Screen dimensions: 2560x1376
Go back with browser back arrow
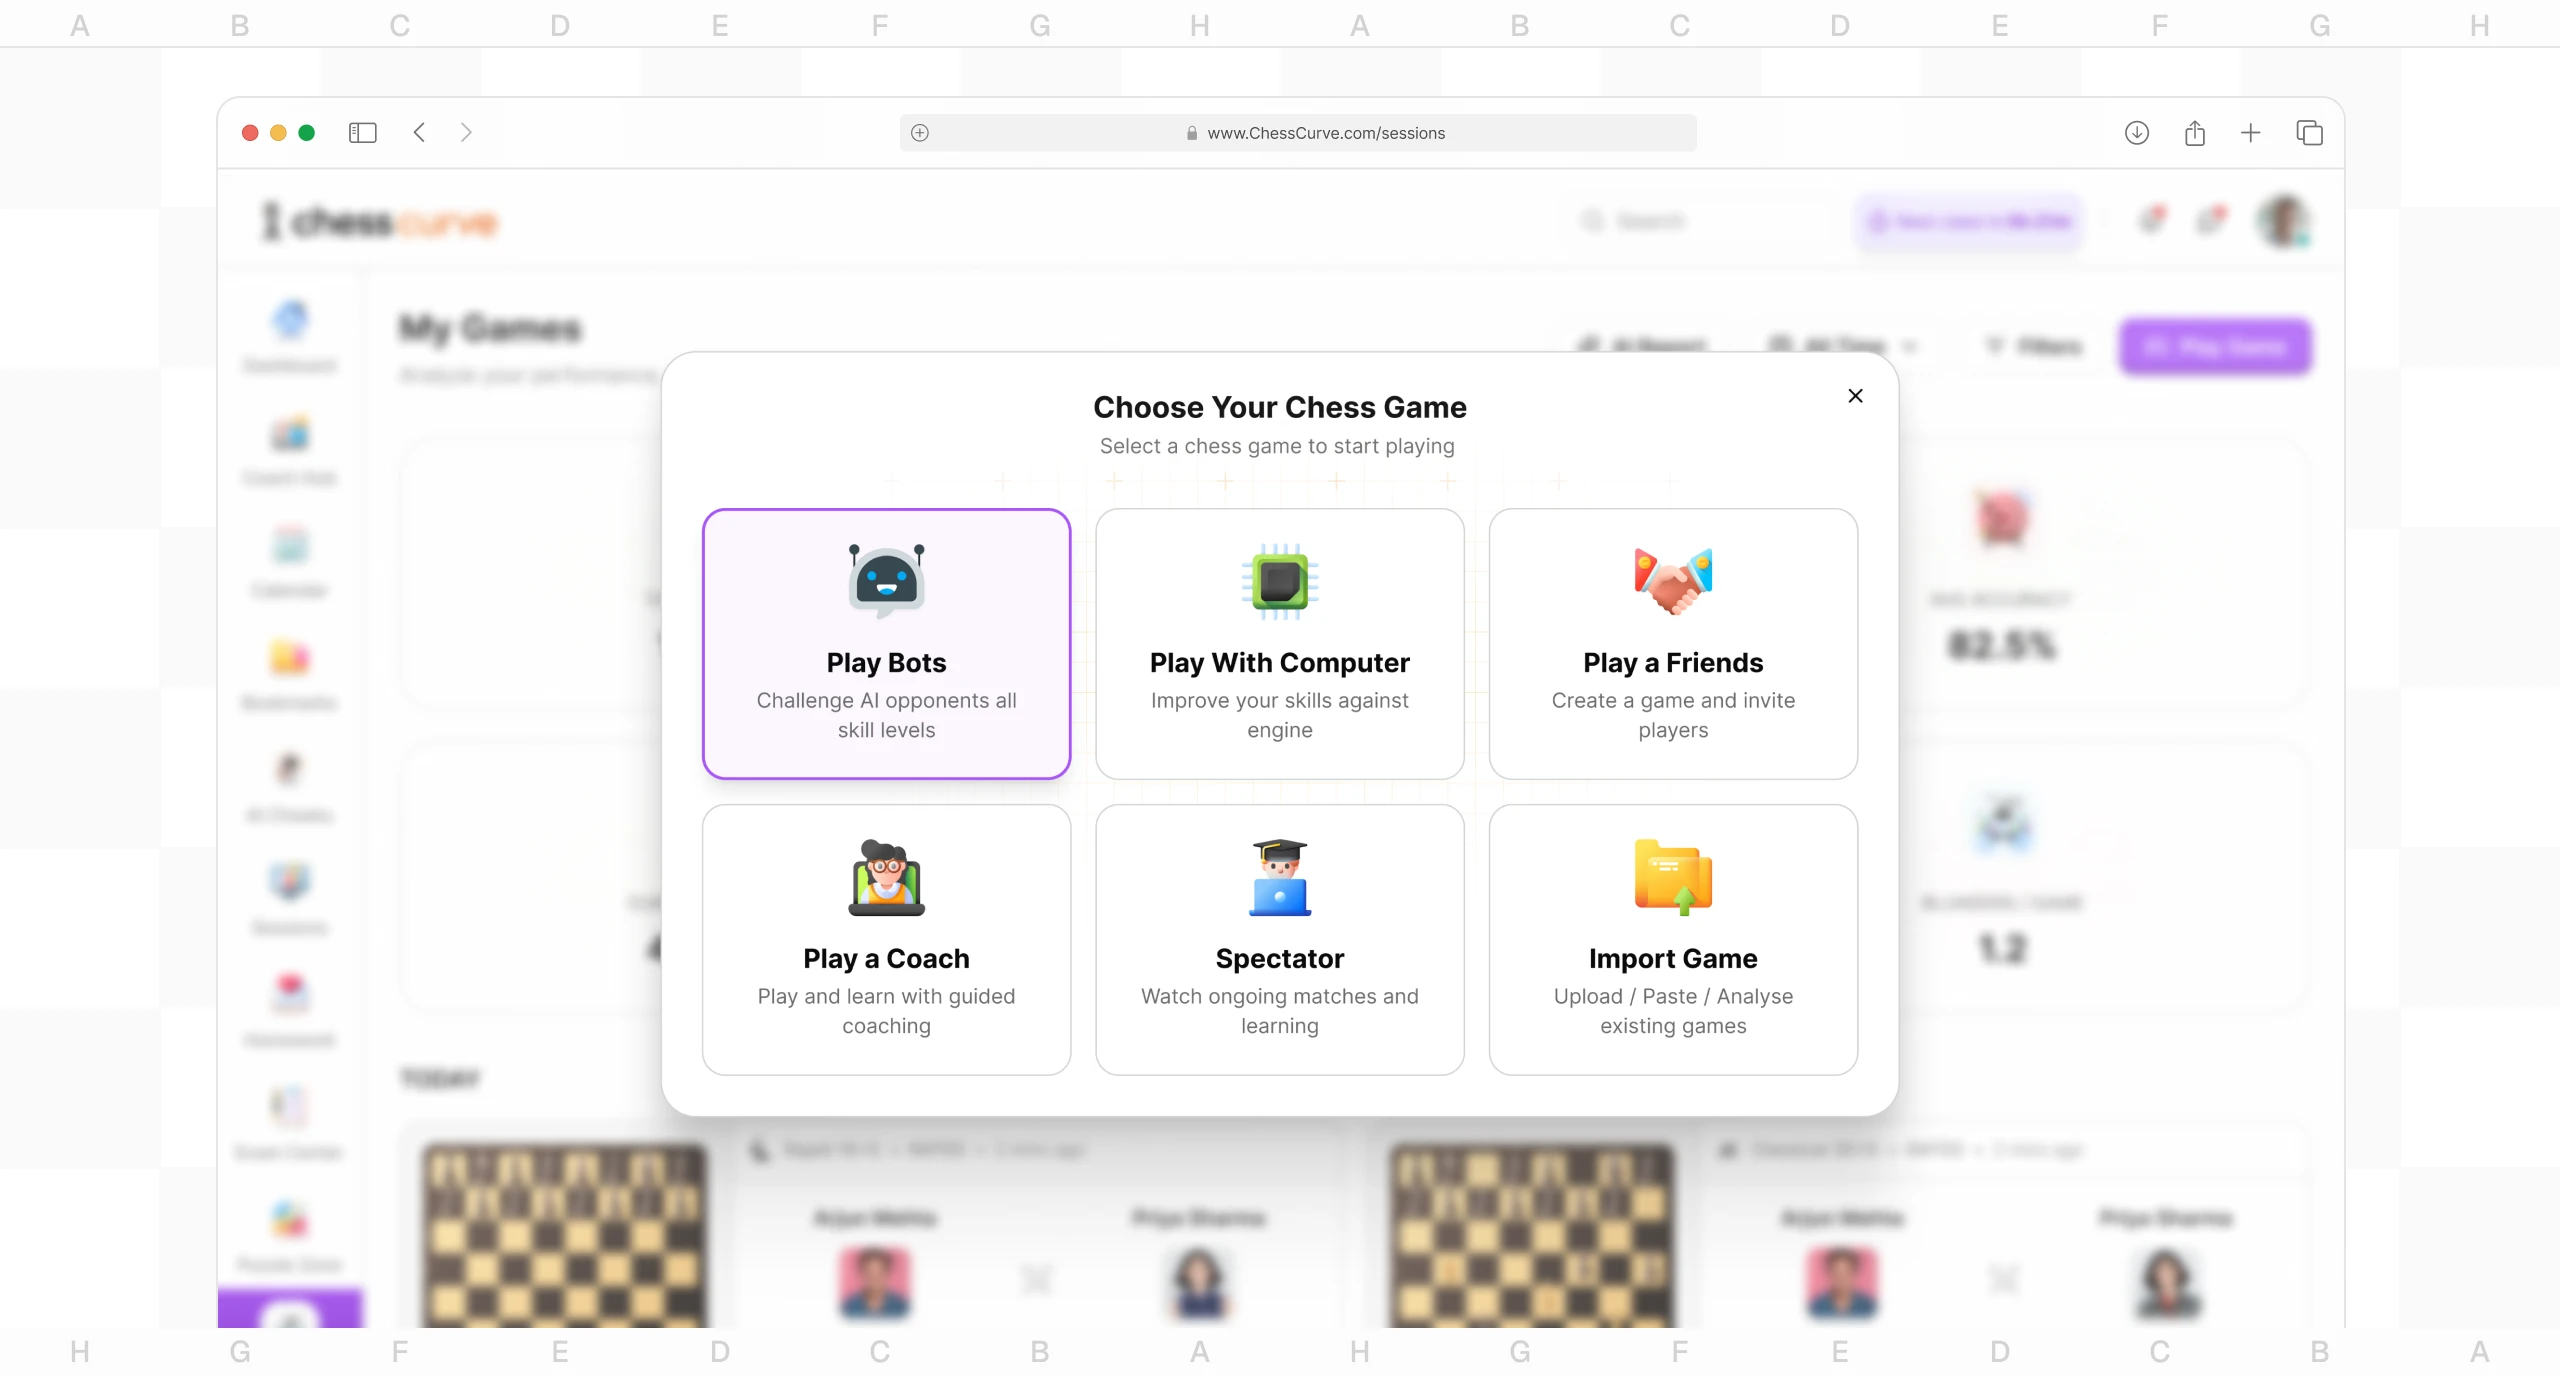[x=419, y=132]
